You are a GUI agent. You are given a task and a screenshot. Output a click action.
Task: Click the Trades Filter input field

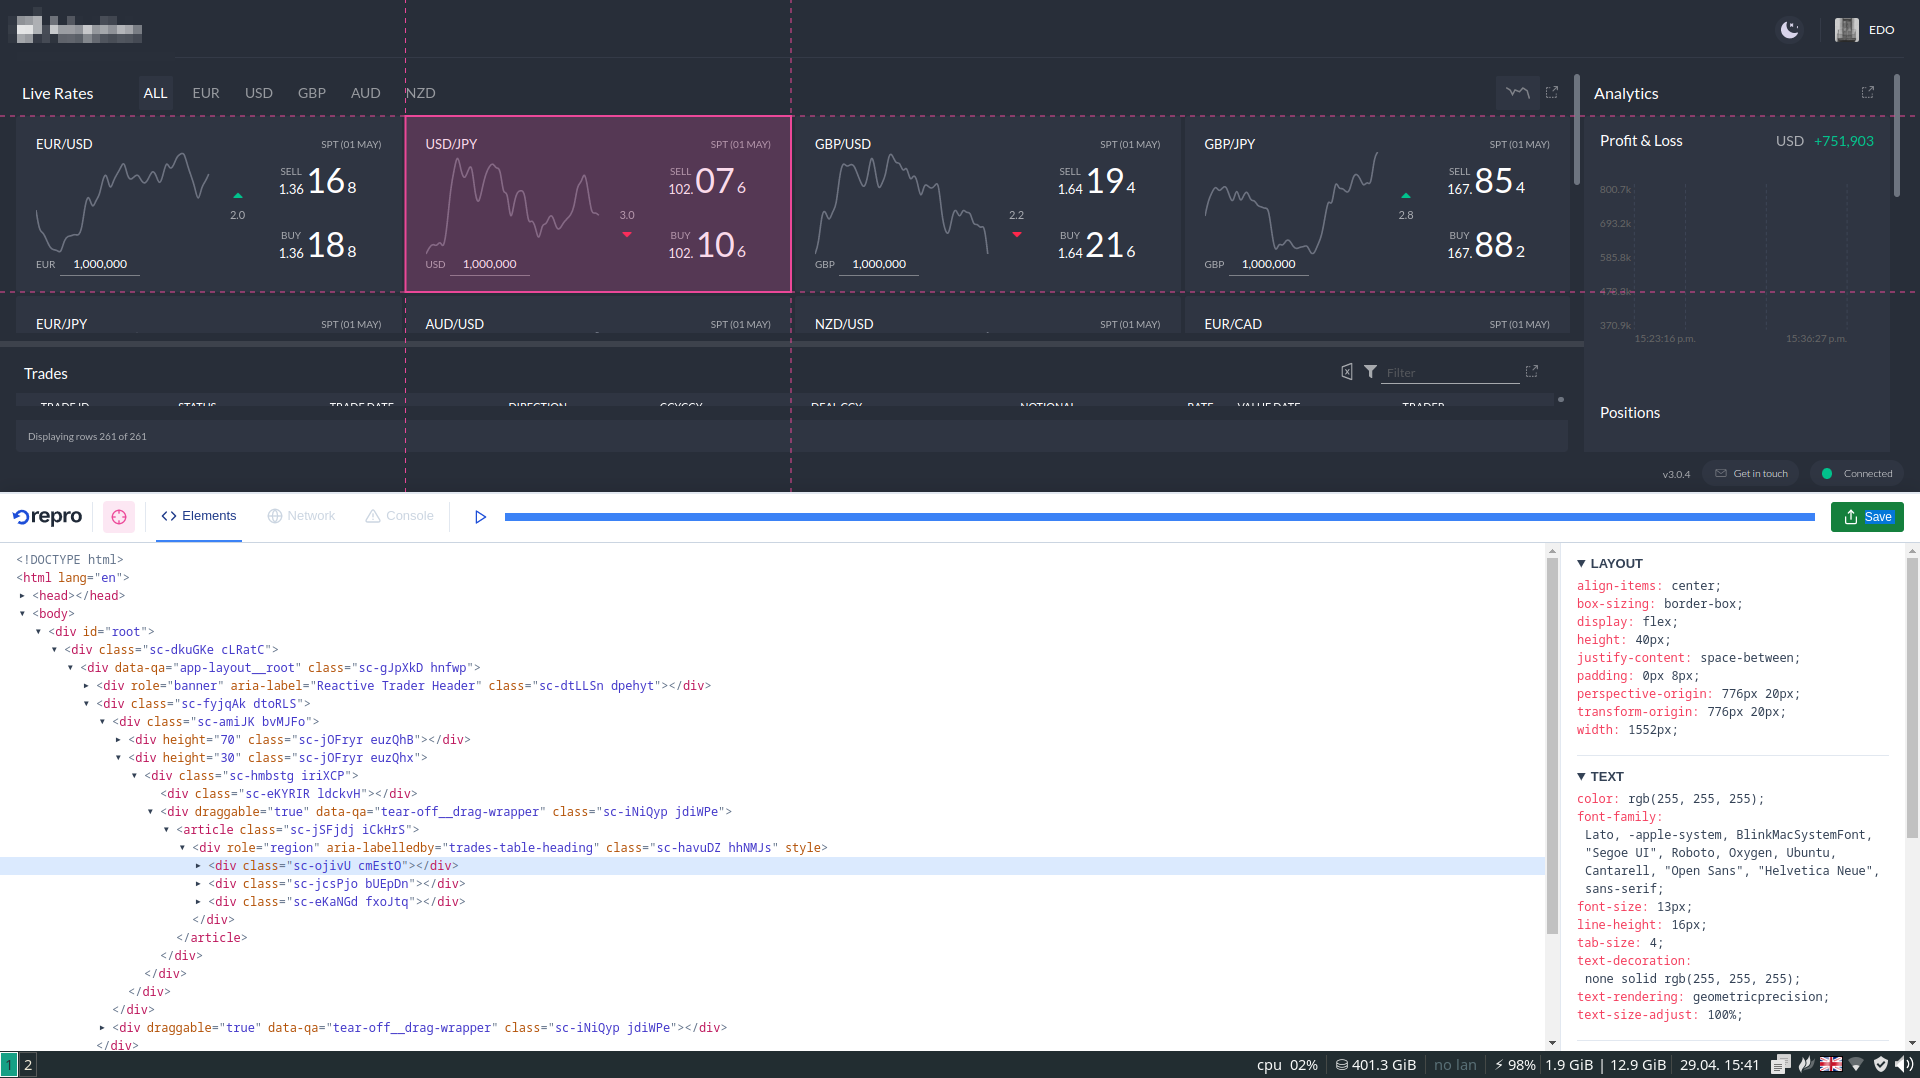point(1448,373)
